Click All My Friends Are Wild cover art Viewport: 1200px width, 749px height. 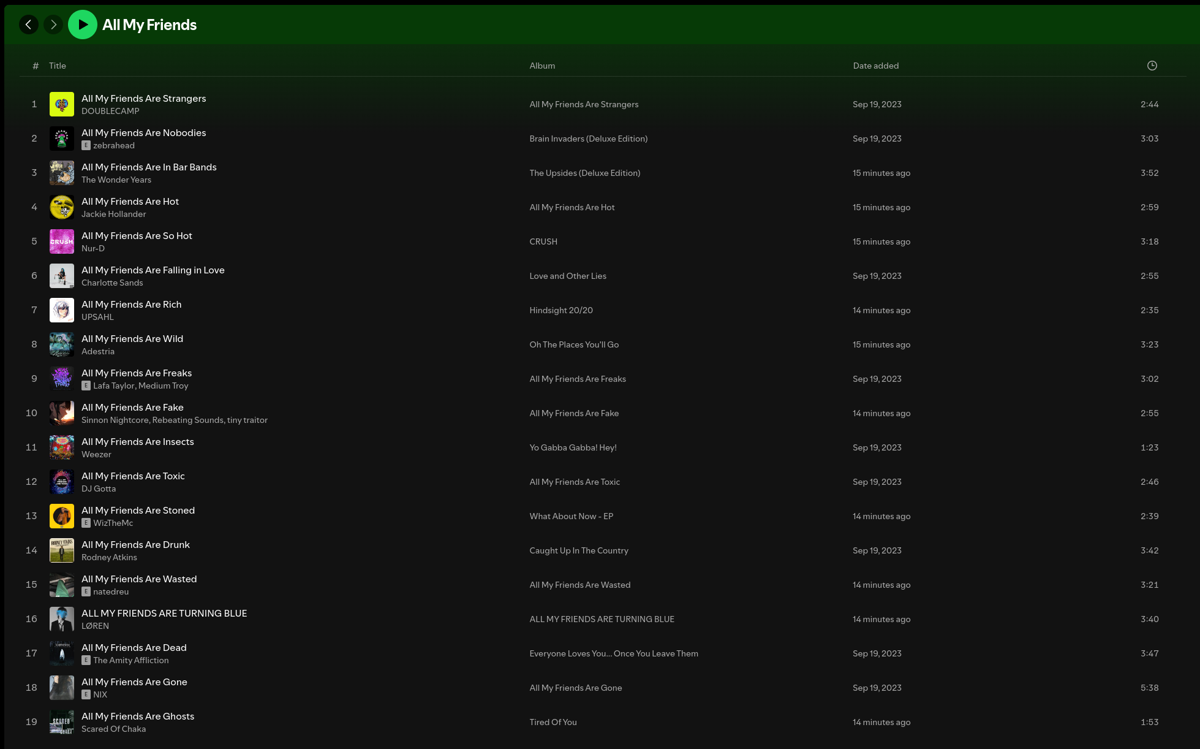click(x=62, y=344)
